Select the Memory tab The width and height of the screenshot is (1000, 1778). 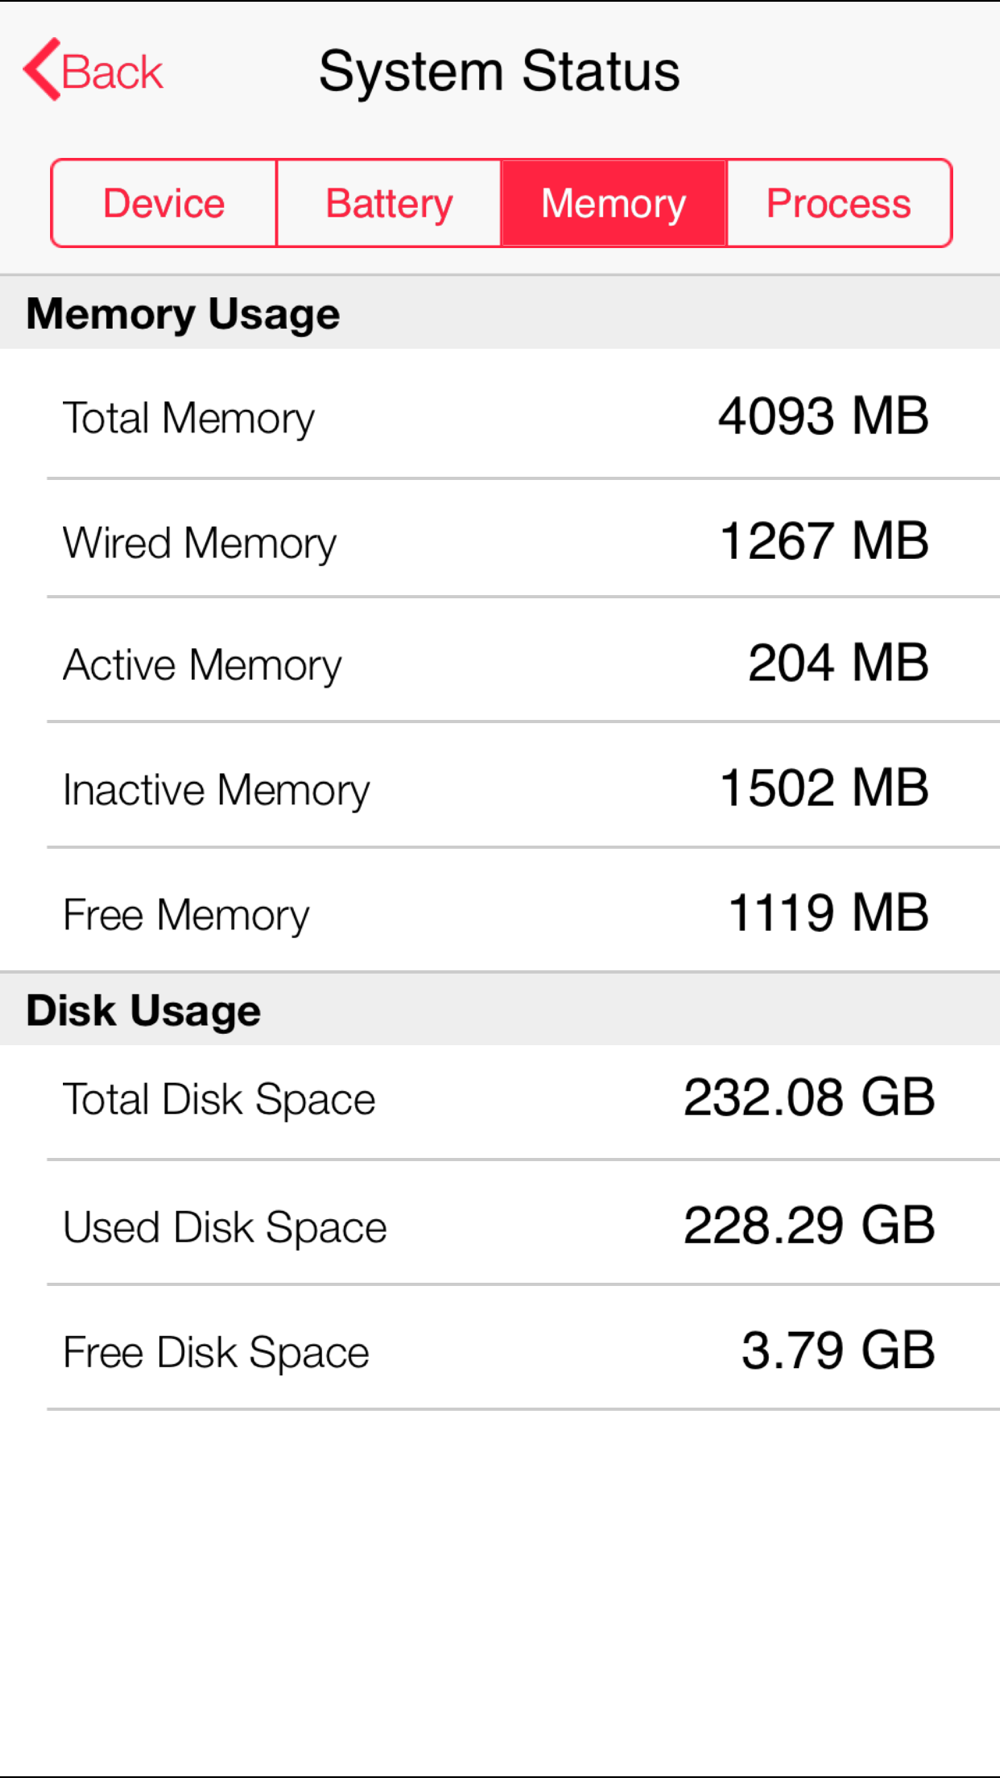point(613,203)
